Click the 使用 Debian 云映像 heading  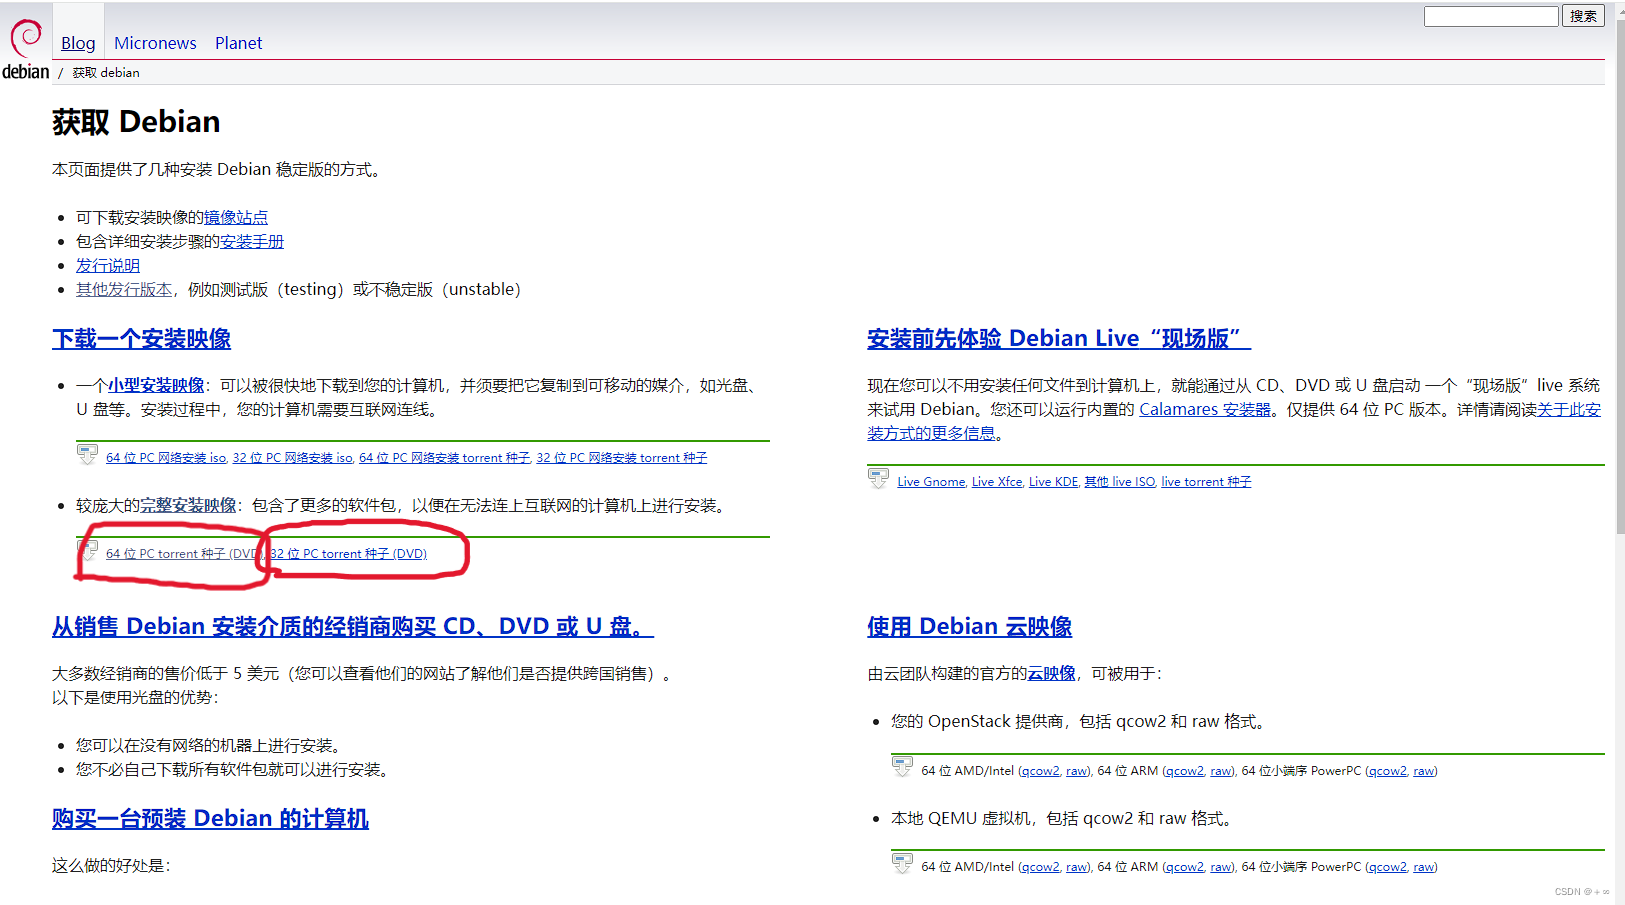(x=970, y=627)
